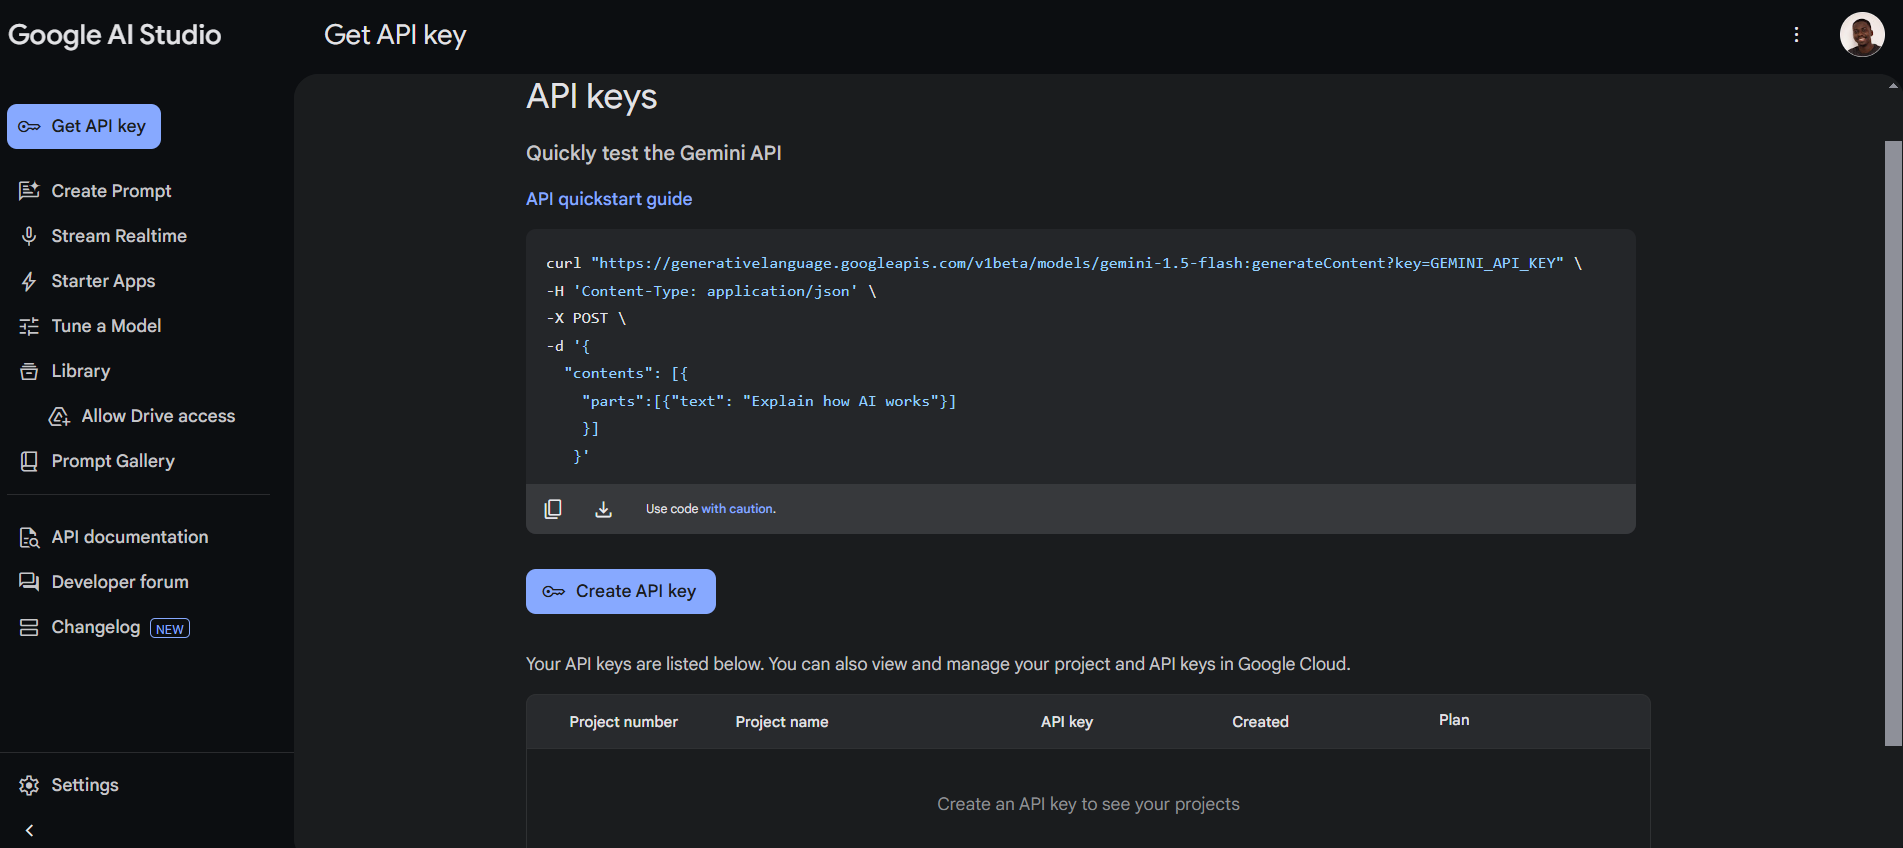Click the Project number column header
The image size is (1903, 848).
click(x=623, y=722)
